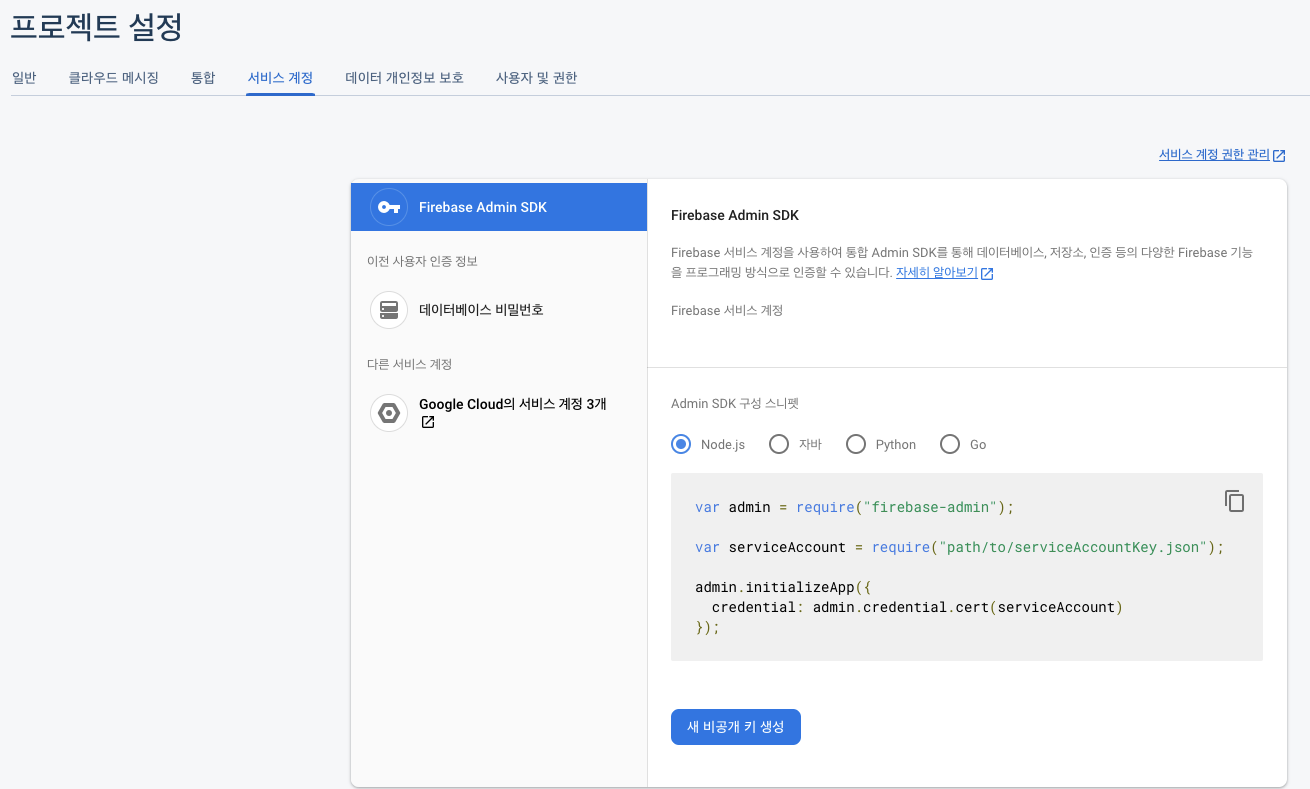Select Firebase Admin SDK in the sidebar
The width and height of the screenshot is (1310, 789).
coord(499,207)
